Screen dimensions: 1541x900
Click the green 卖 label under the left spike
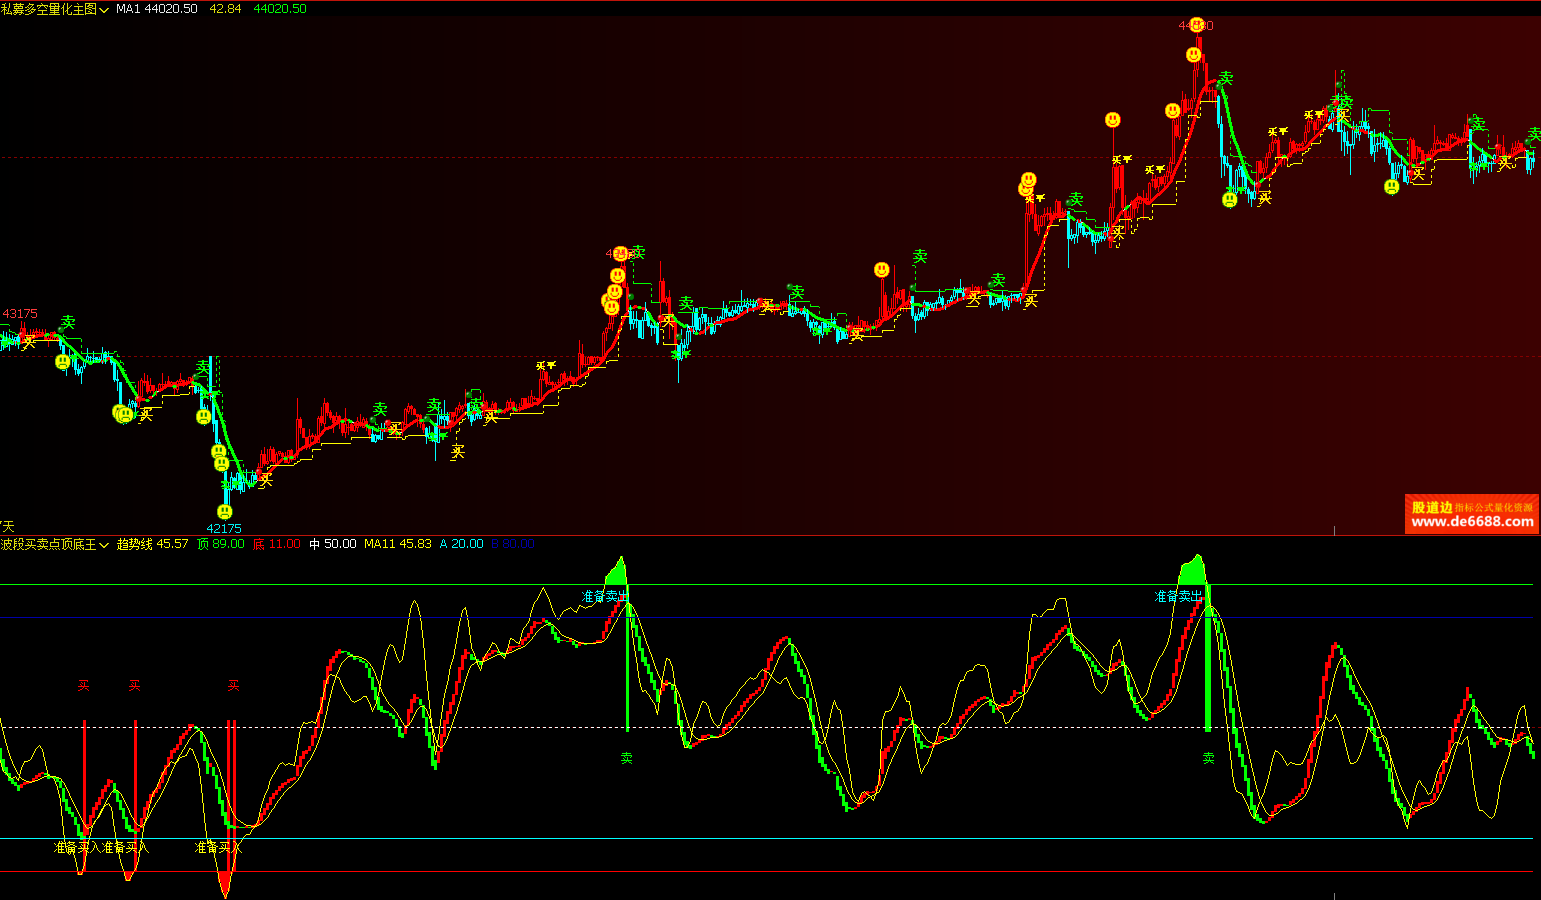pyautogui.click(x=626, y=759)
